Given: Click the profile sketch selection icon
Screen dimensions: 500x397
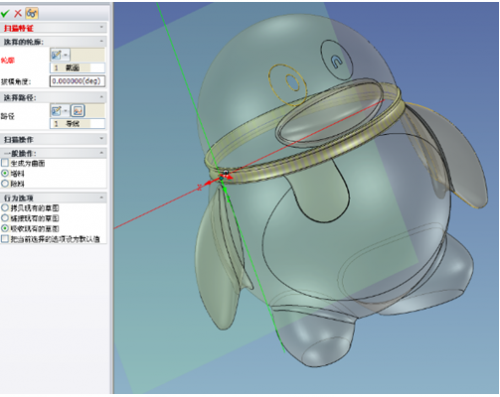Looking at the screenshot, I should (56, 54).
